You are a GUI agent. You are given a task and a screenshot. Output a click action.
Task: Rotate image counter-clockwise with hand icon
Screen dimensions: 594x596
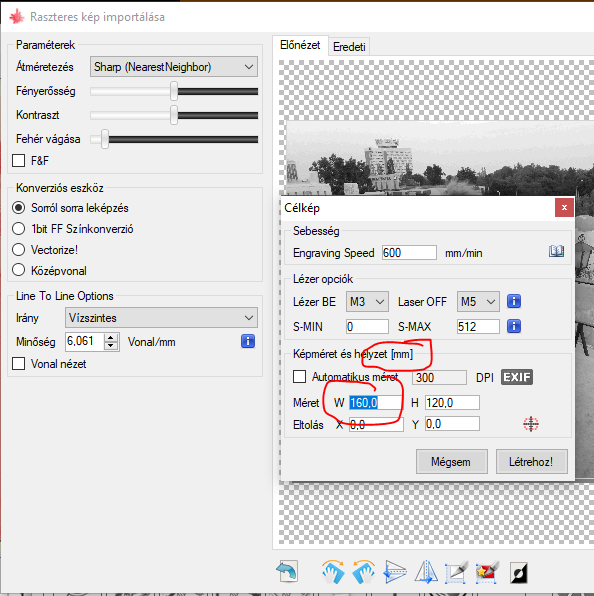364,571
